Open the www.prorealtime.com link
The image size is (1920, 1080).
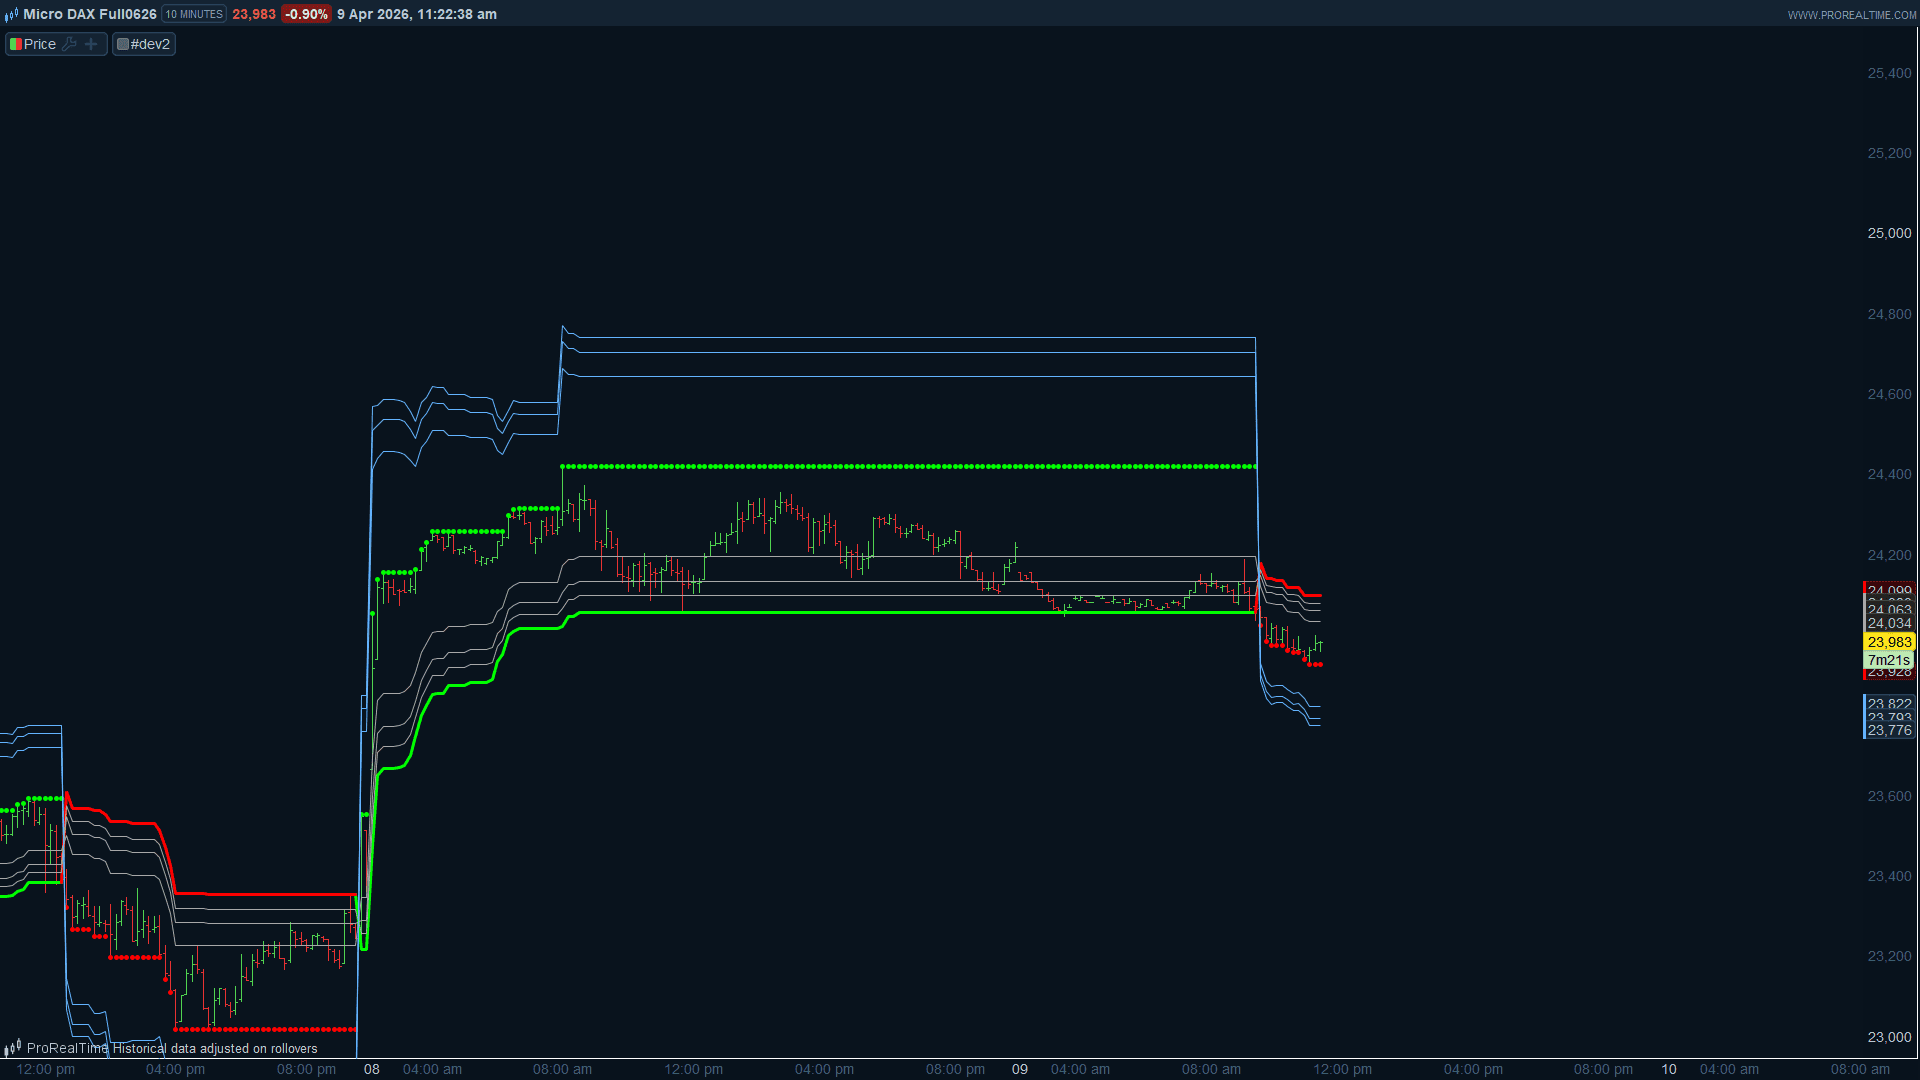pyautogui.click(x=1851, y=15)
